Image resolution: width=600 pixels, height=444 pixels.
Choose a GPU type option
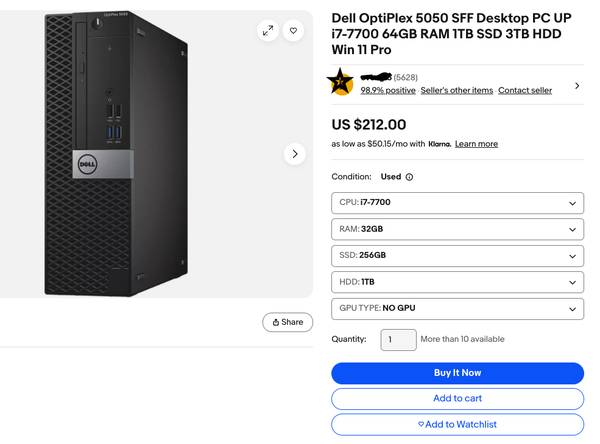coord(457,308)
